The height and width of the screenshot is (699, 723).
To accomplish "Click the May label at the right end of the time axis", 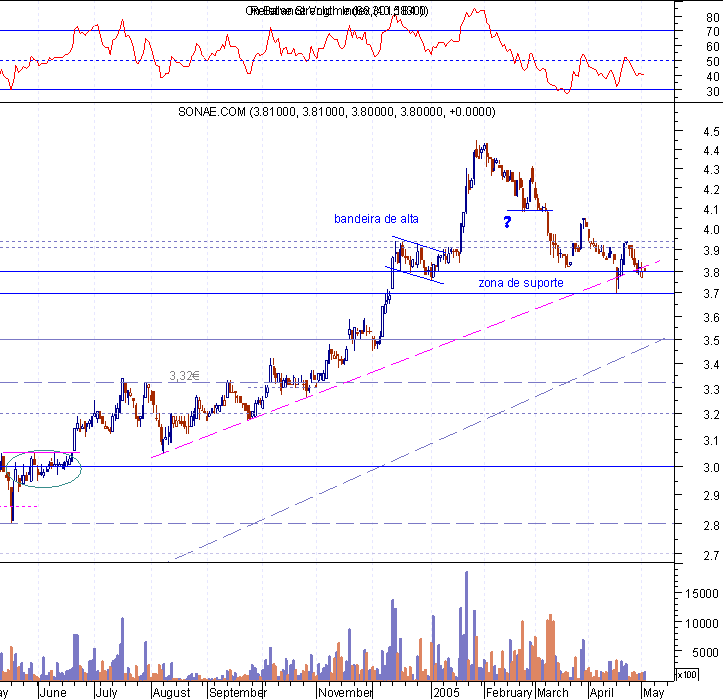I will (x=653, y=693).
